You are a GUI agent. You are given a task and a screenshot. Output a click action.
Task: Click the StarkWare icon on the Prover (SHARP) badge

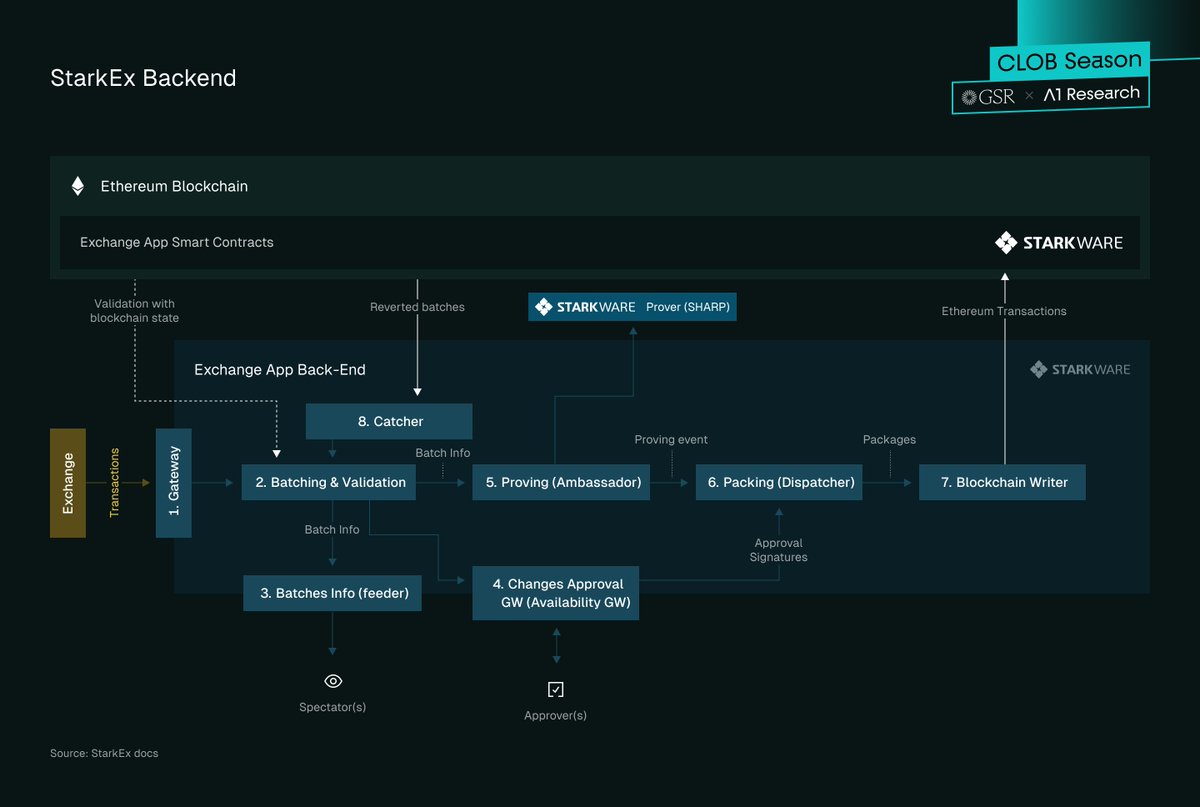point(546,307)
